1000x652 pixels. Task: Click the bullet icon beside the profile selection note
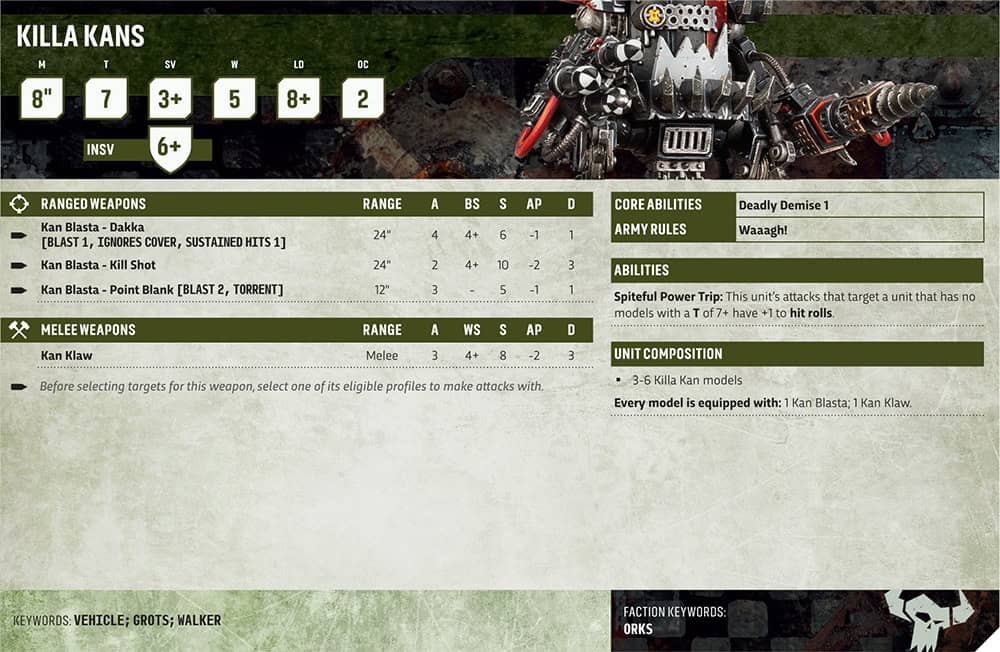[x=18, y=386]
